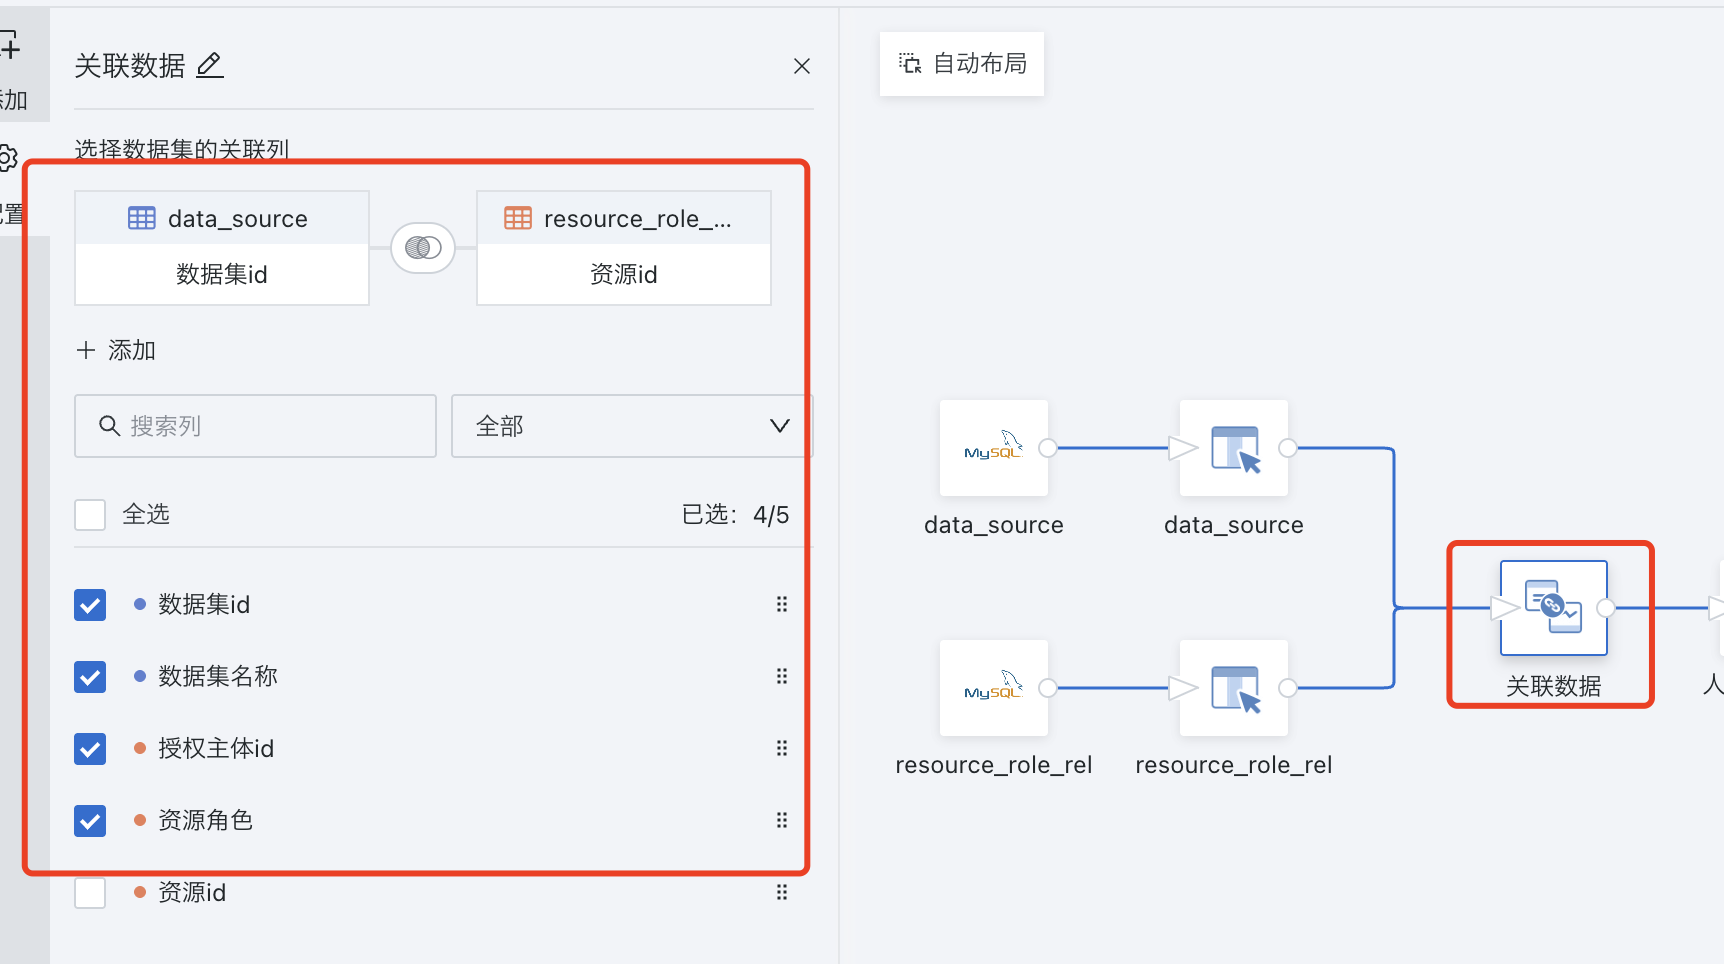Screen dimensions: 1724x964
Task: Open resource_role 资源id join column selector
Action: (623, 275)
